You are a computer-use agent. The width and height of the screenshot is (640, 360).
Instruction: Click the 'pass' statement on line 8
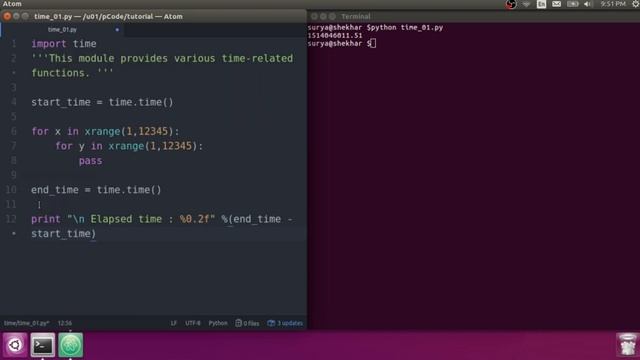click(91, 161)
